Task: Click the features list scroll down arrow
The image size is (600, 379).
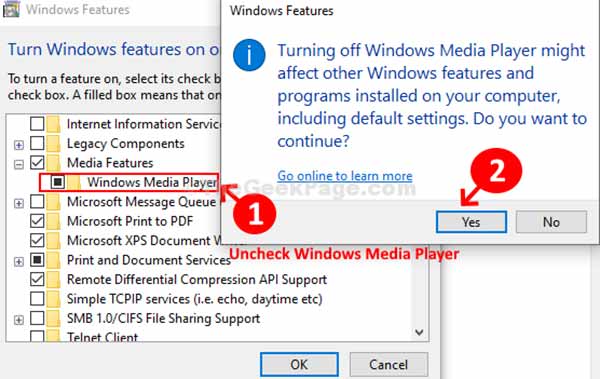Action: tap(419, 332)
